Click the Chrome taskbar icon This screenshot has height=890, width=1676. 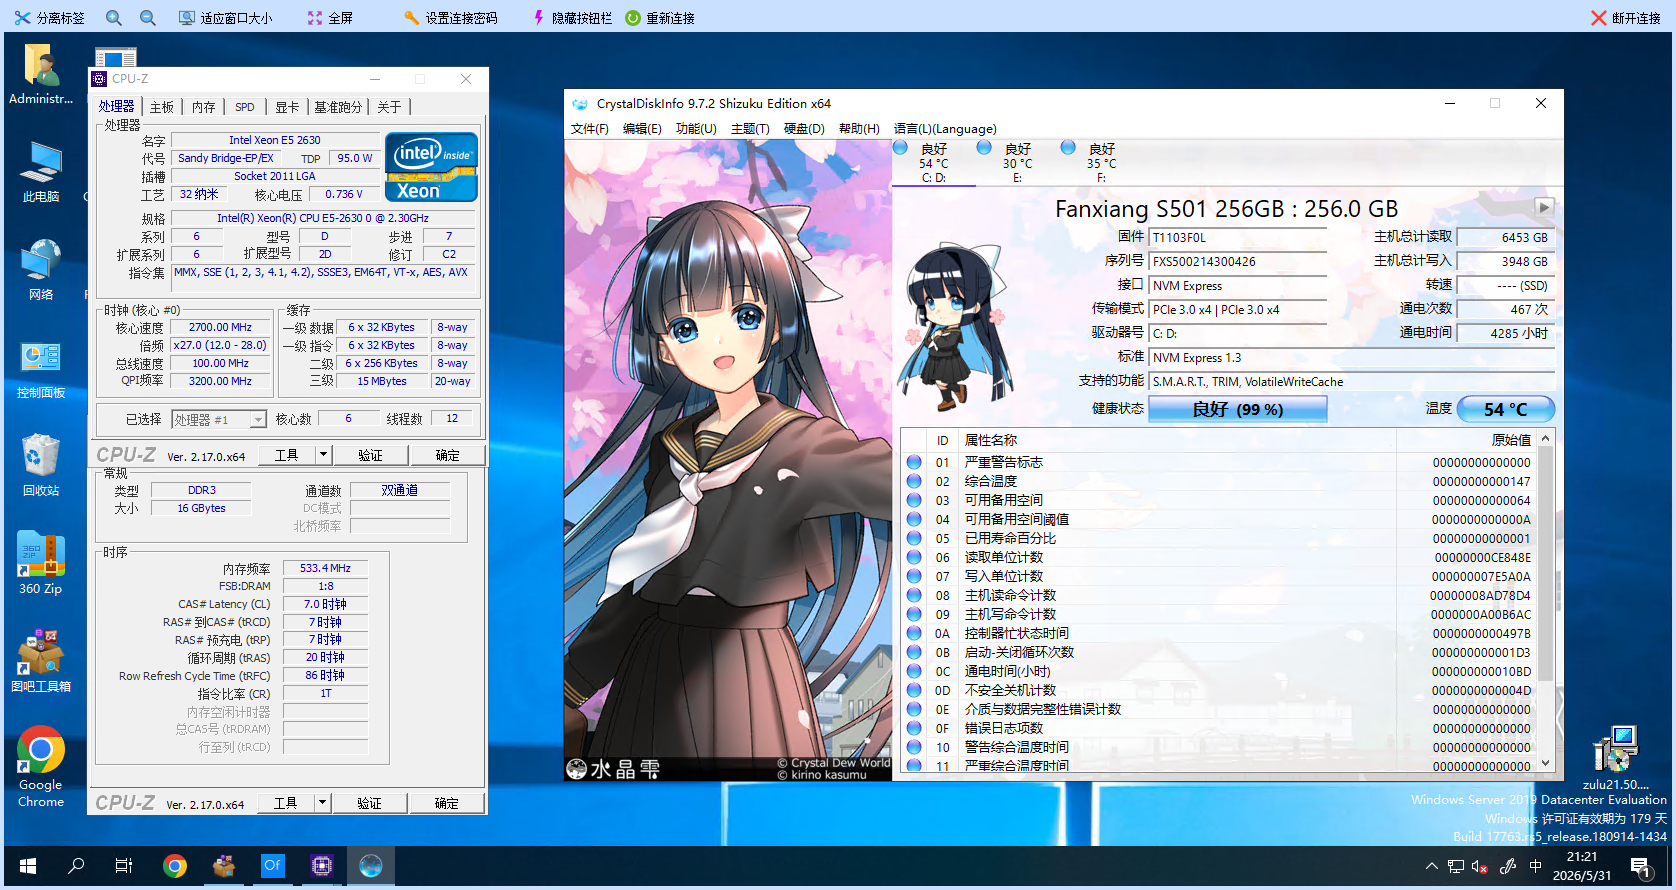[x=175, y=866]
